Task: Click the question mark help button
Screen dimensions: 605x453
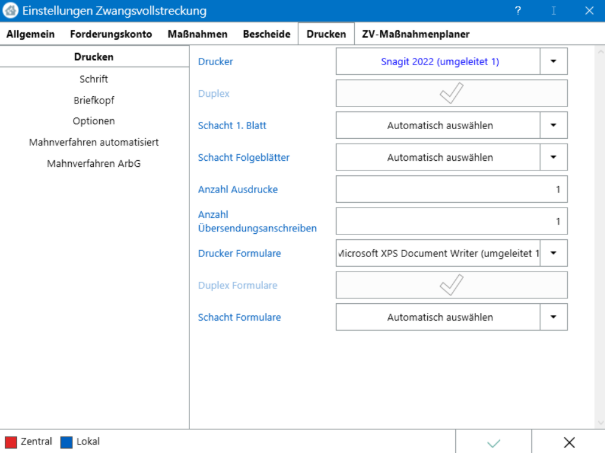Action: [x=516, y=11]
